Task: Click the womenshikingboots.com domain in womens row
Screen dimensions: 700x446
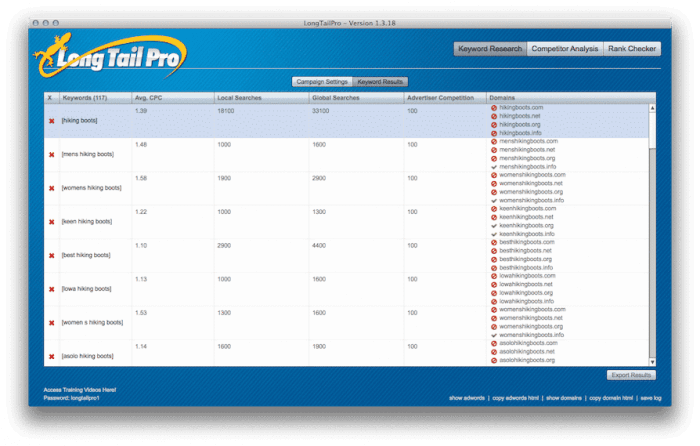Action: click(532, 175)
